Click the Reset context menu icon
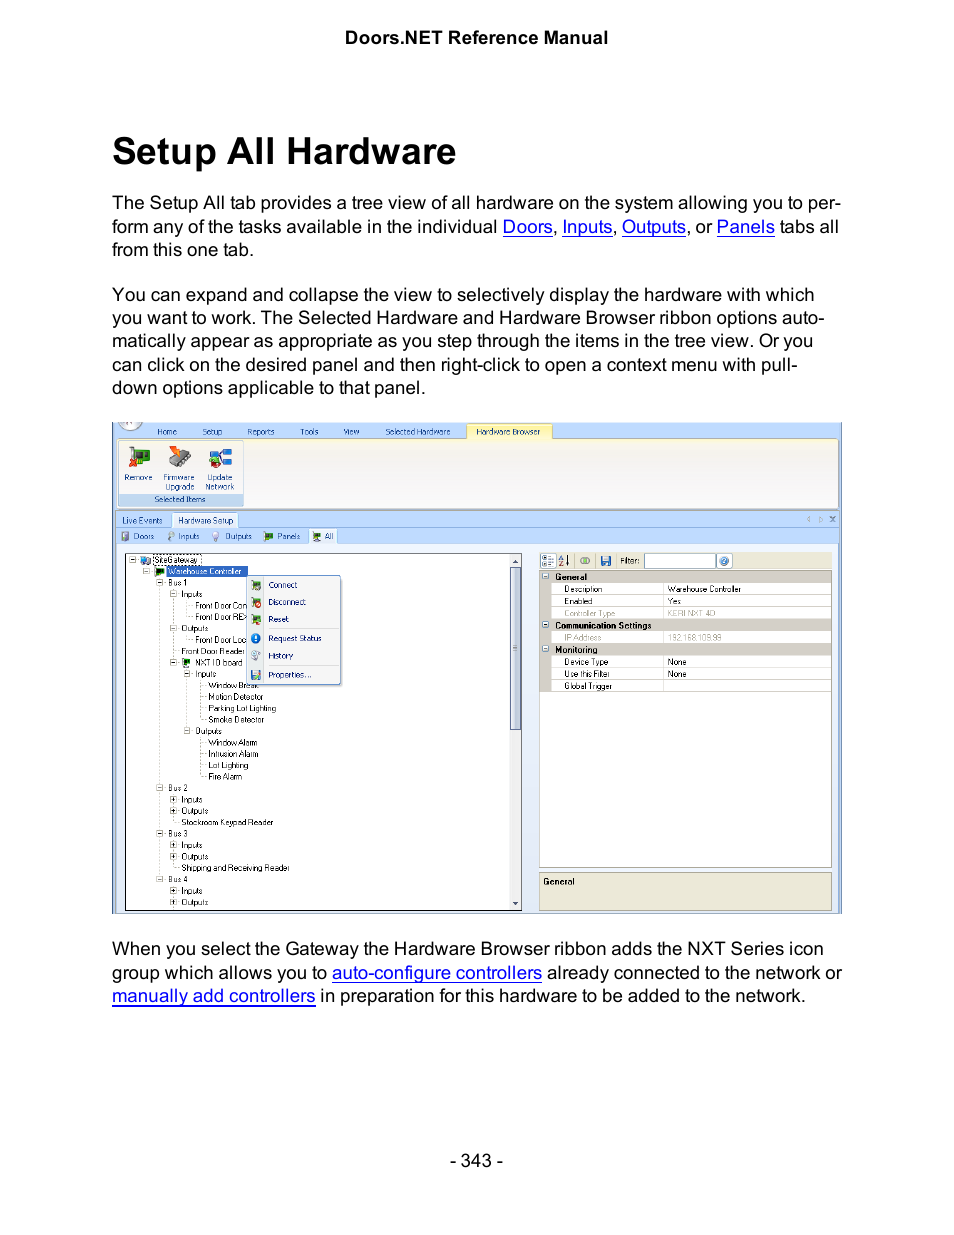The height and width of the screenshot is (1235, 954). point(256,619)
